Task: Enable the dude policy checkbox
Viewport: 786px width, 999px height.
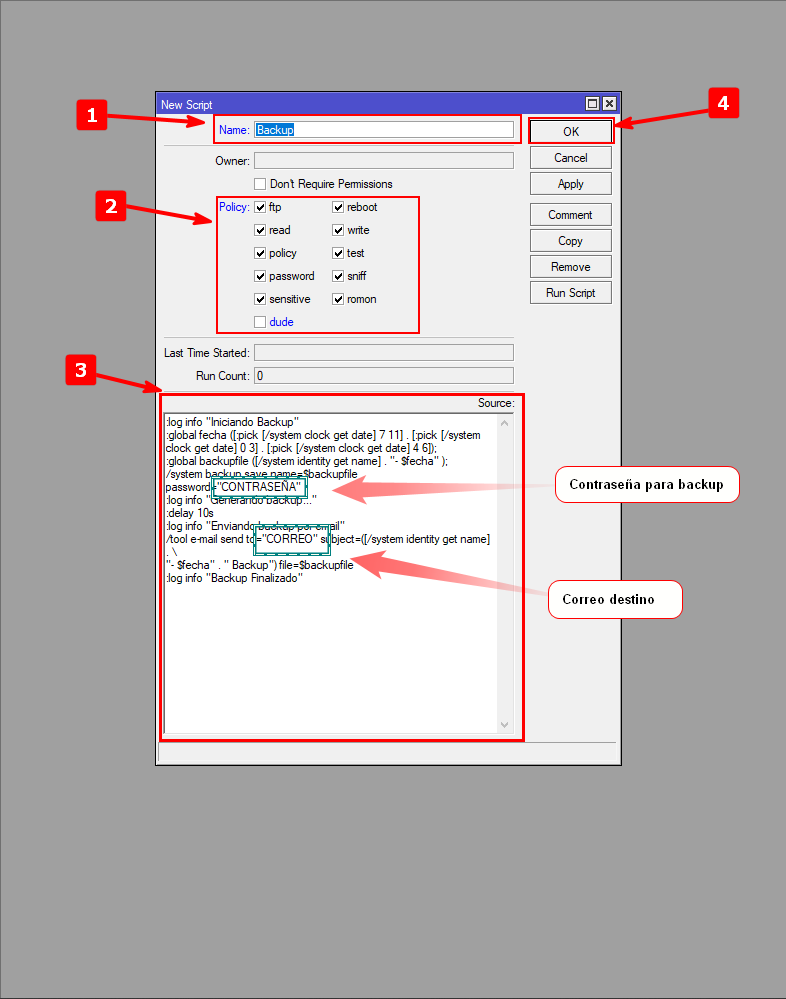Action: (x=260, y=322)
